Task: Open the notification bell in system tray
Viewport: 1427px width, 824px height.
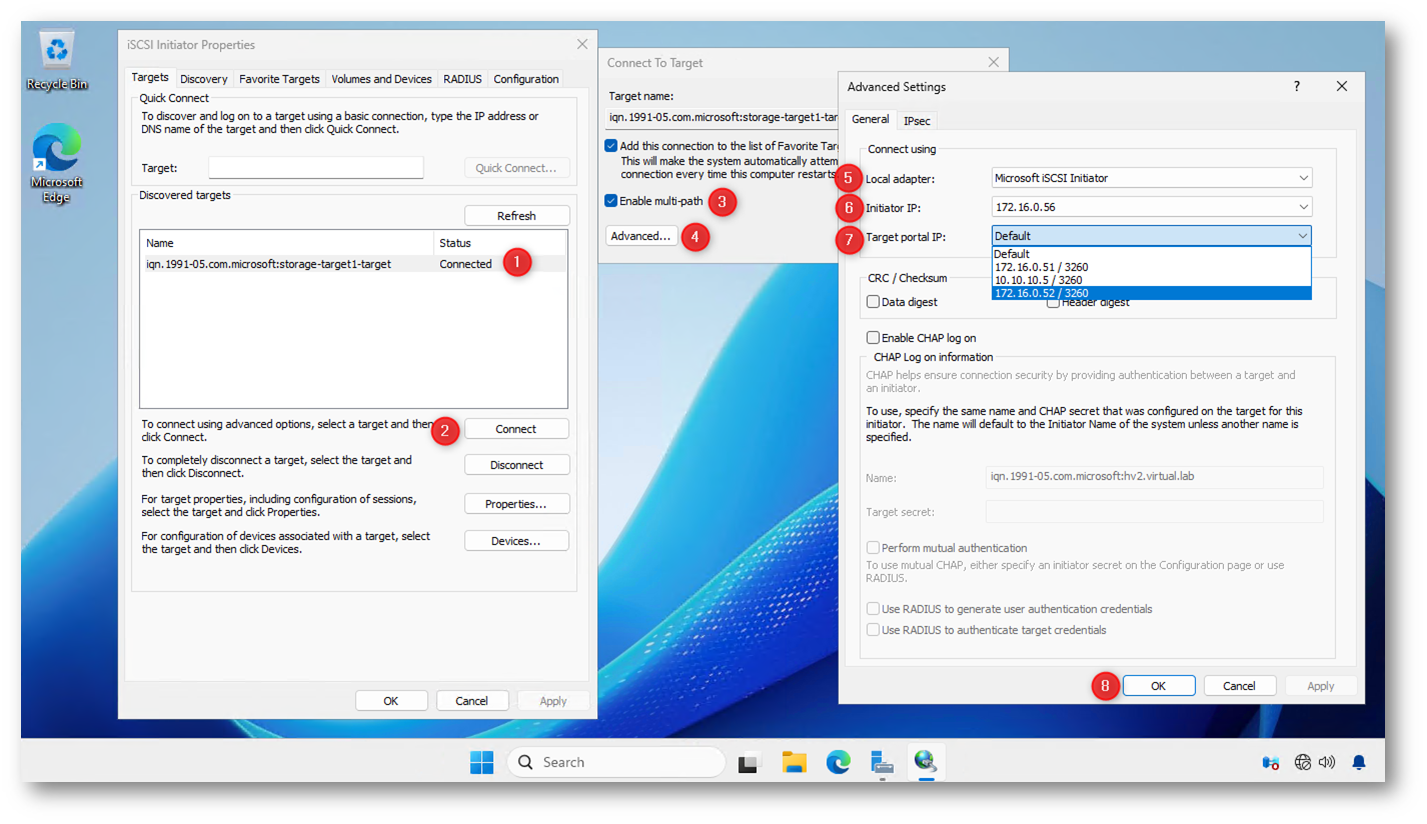Action: [x=1358, y=763]
